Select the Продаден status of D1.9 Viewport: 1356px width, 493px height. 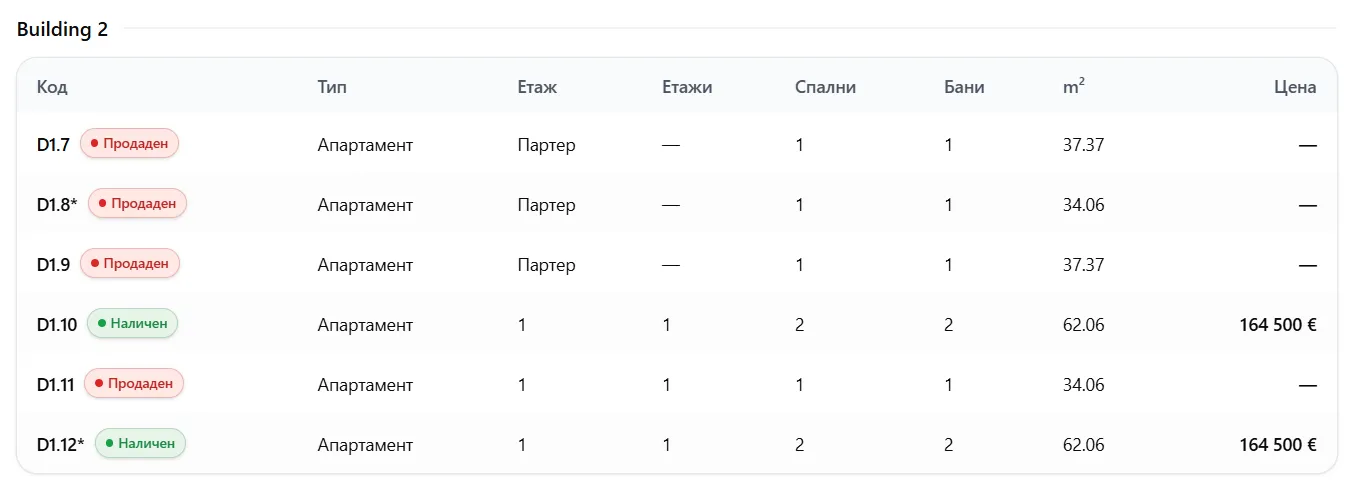coord(129,264)
